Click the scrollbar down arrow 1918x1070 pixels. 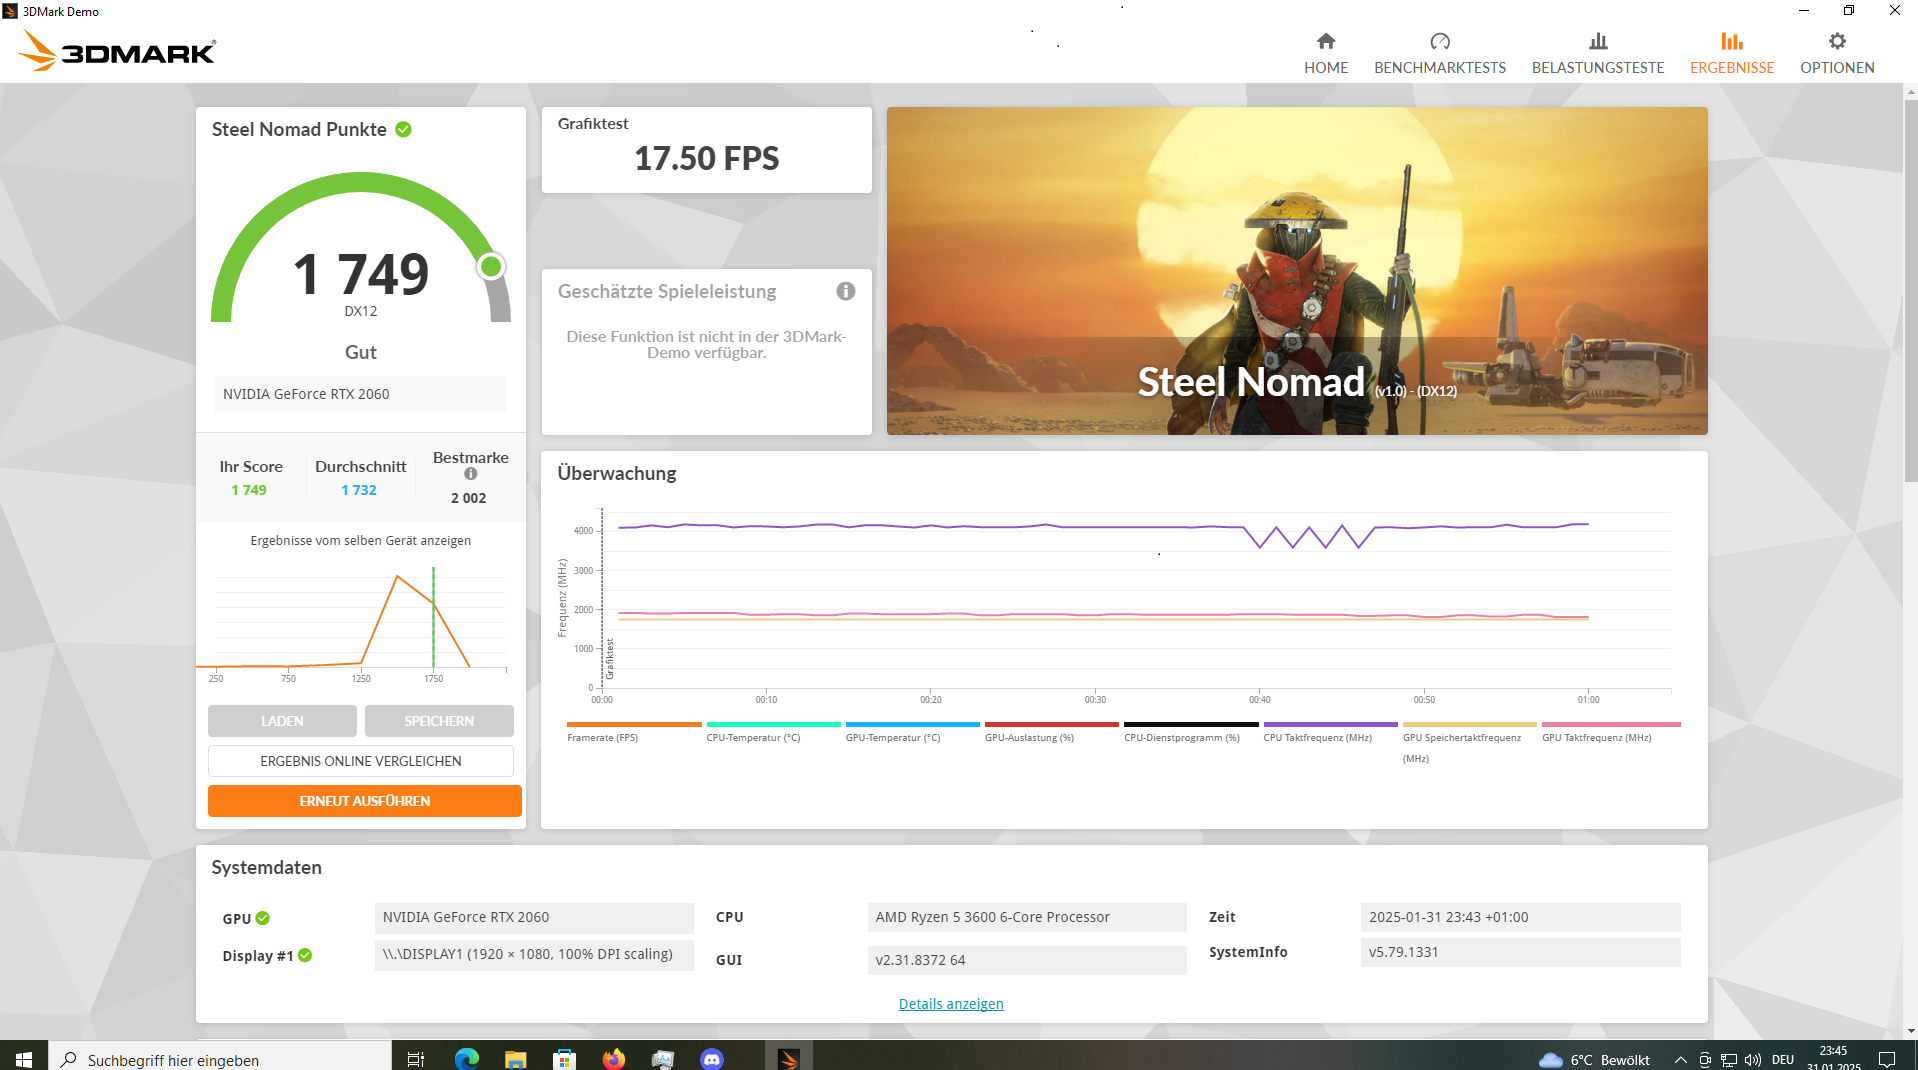click(x=1911, y=1031)
